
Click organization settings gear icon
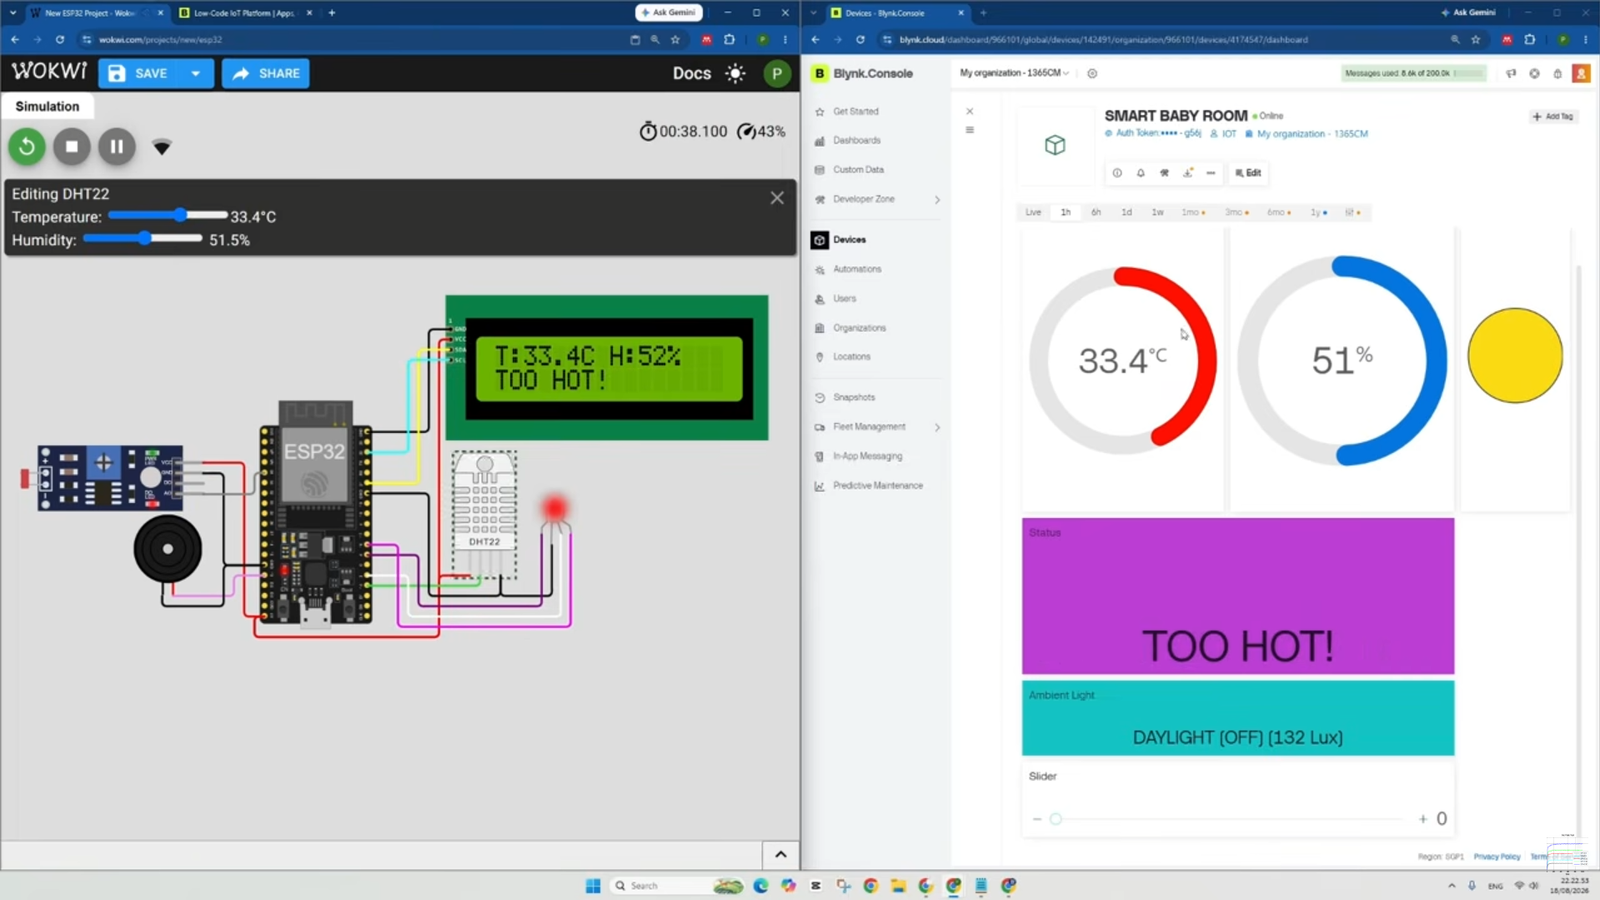point(1092,73)
